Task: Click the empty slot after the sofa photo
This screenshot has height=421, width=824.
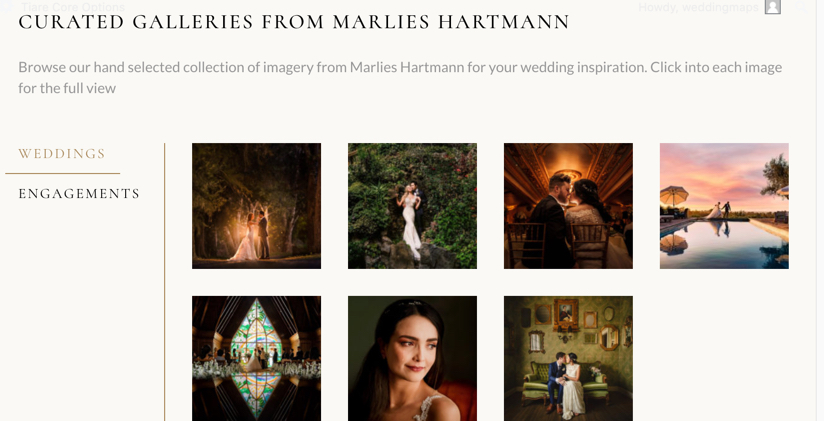Action: point(724,358)
